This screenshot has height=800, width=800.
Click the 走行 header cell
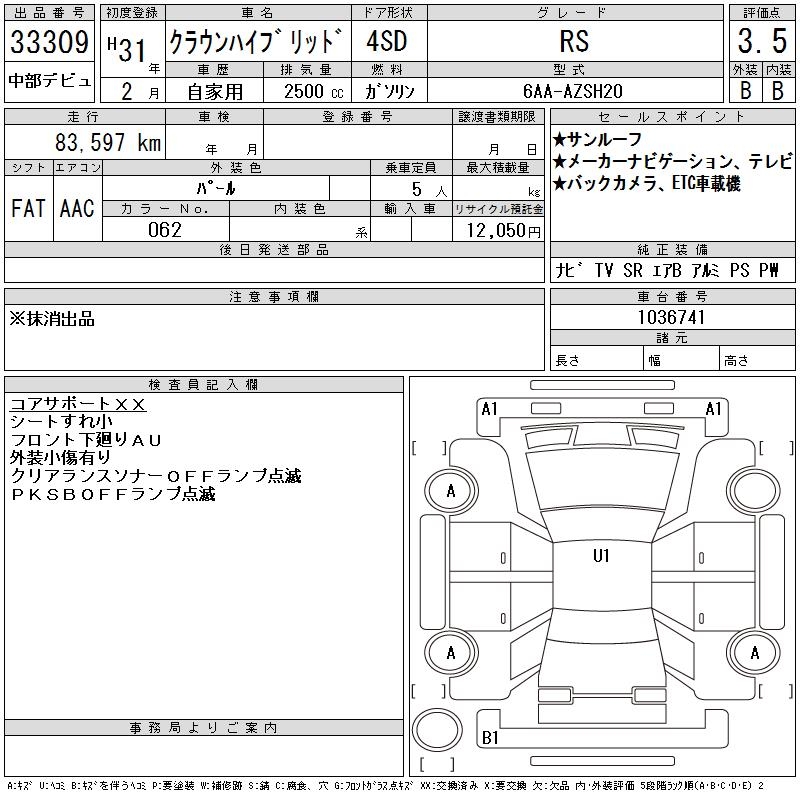[x=85, y=117]
